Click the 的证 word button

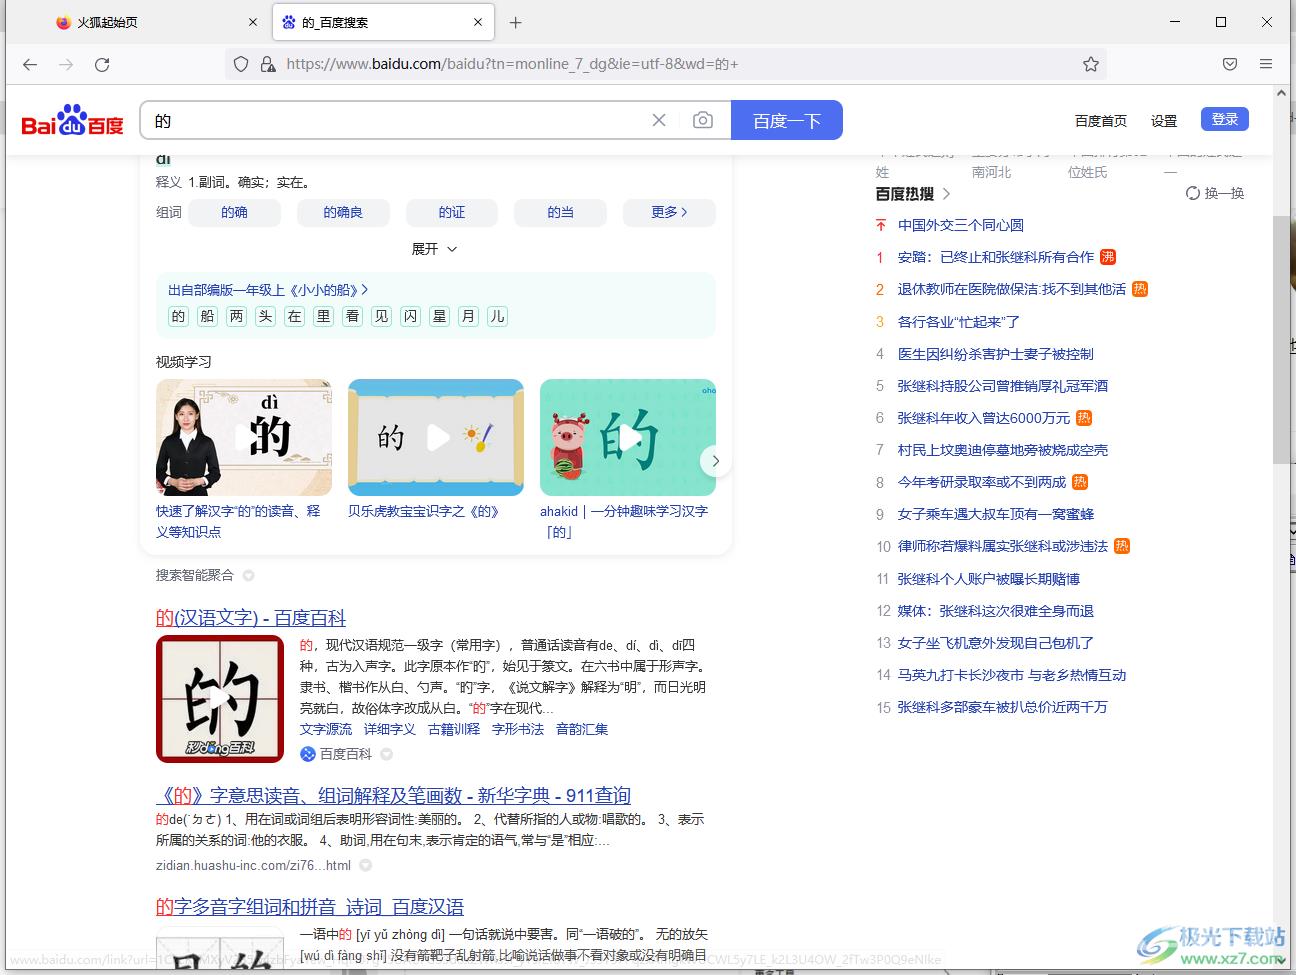(452, 212)
